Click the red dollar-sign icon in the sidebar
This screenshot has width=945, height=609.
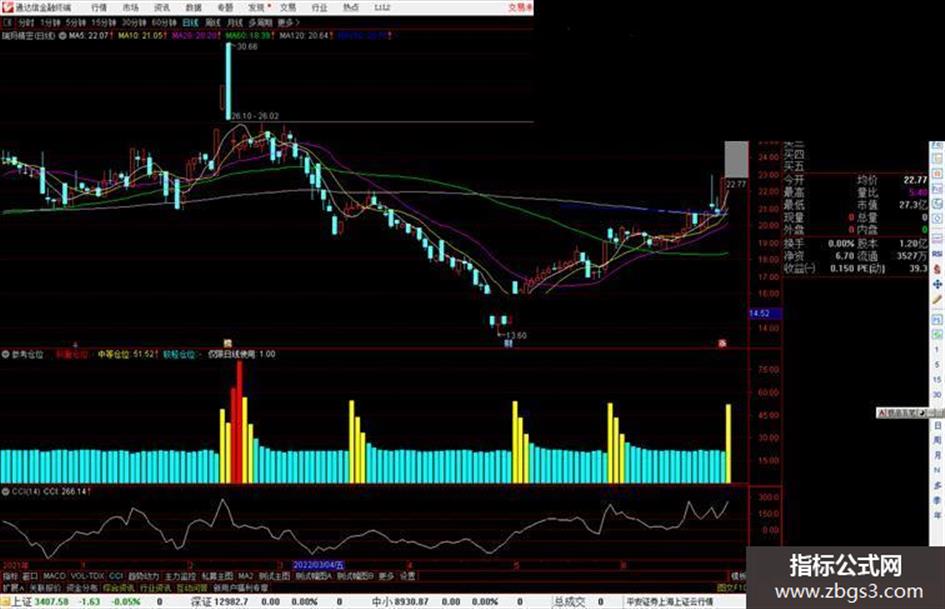pos(938,269)
